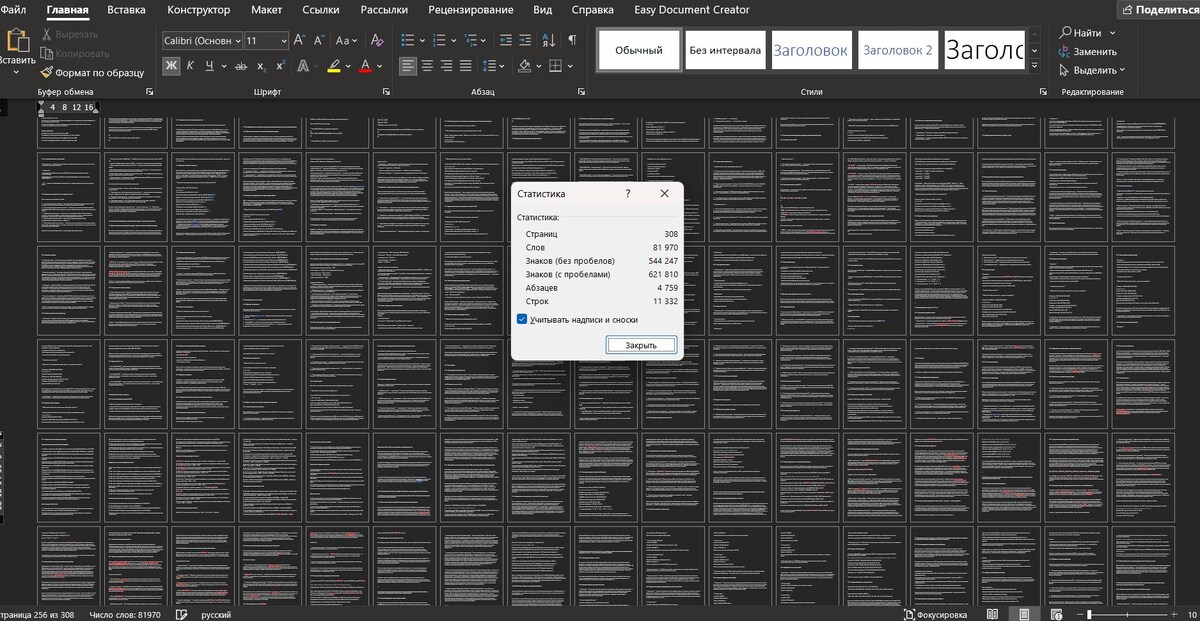
Task: Toggle Focus mode (Фокусировка) in status bar
Action: pos(936,614)
